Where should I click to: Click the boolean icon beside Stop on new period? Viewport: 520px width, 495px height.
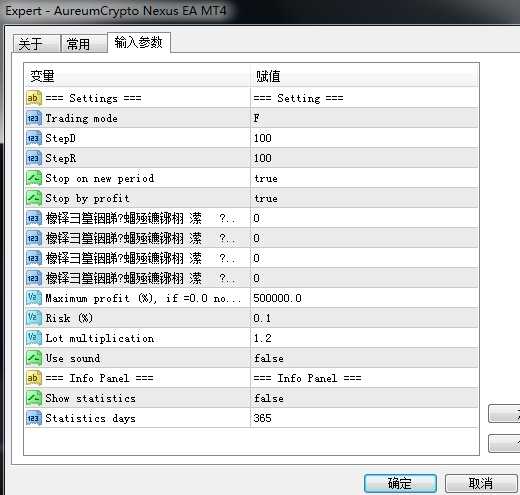pyautogui.click(x=34, y=178)
